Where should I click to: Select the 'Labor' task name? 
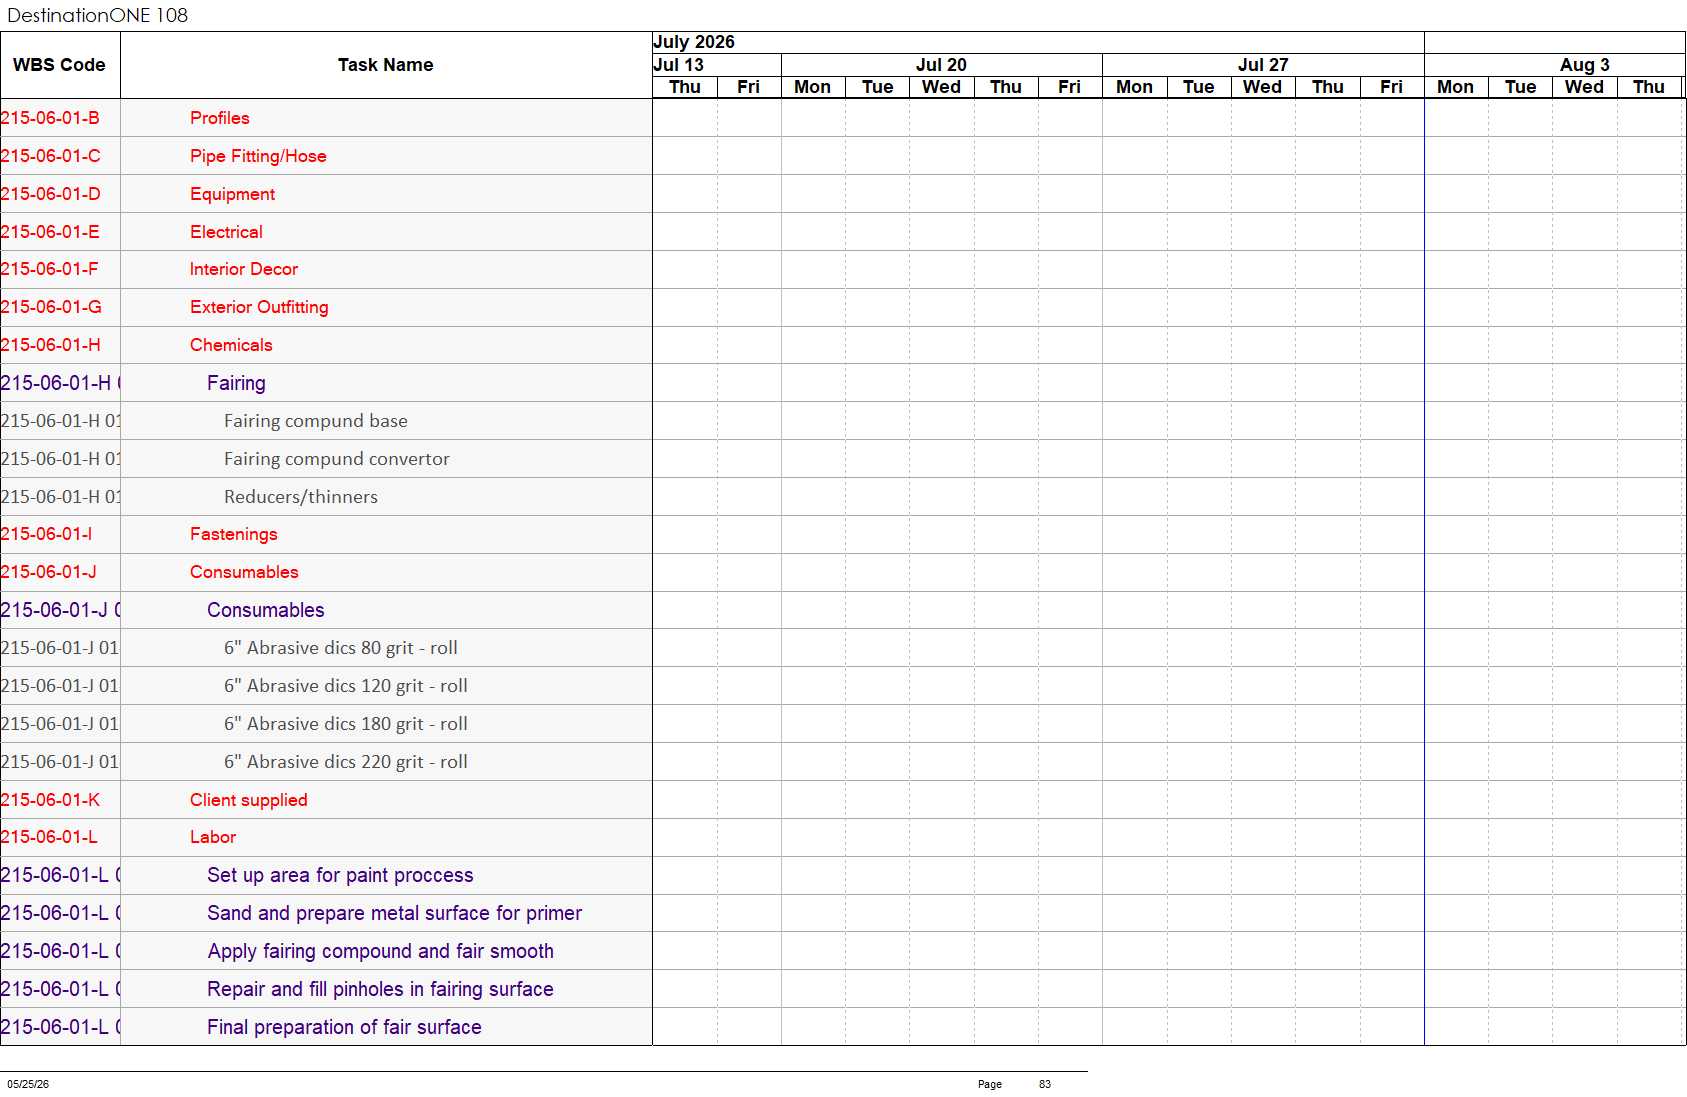click(x=213, y=837)
